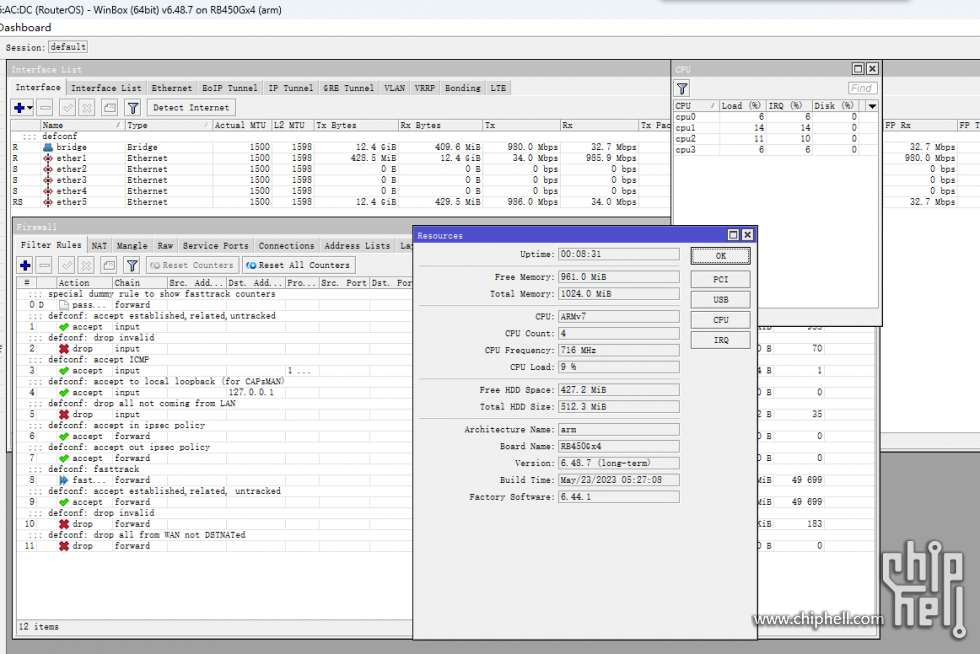Click the passthrough icon of firewall rule 0
Viewport: 980px width, 654px height.
[64, 305]
